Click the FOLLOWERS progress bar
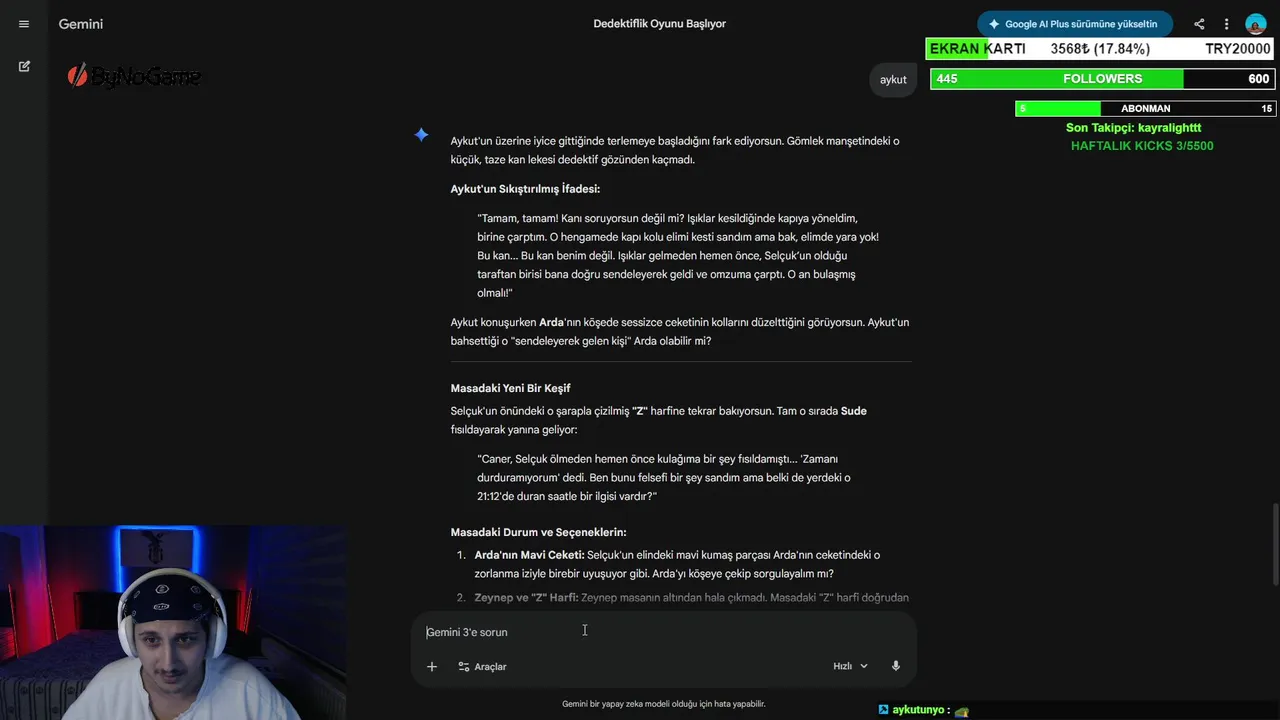This screenshot has height=720, width=1280. 1102,79
